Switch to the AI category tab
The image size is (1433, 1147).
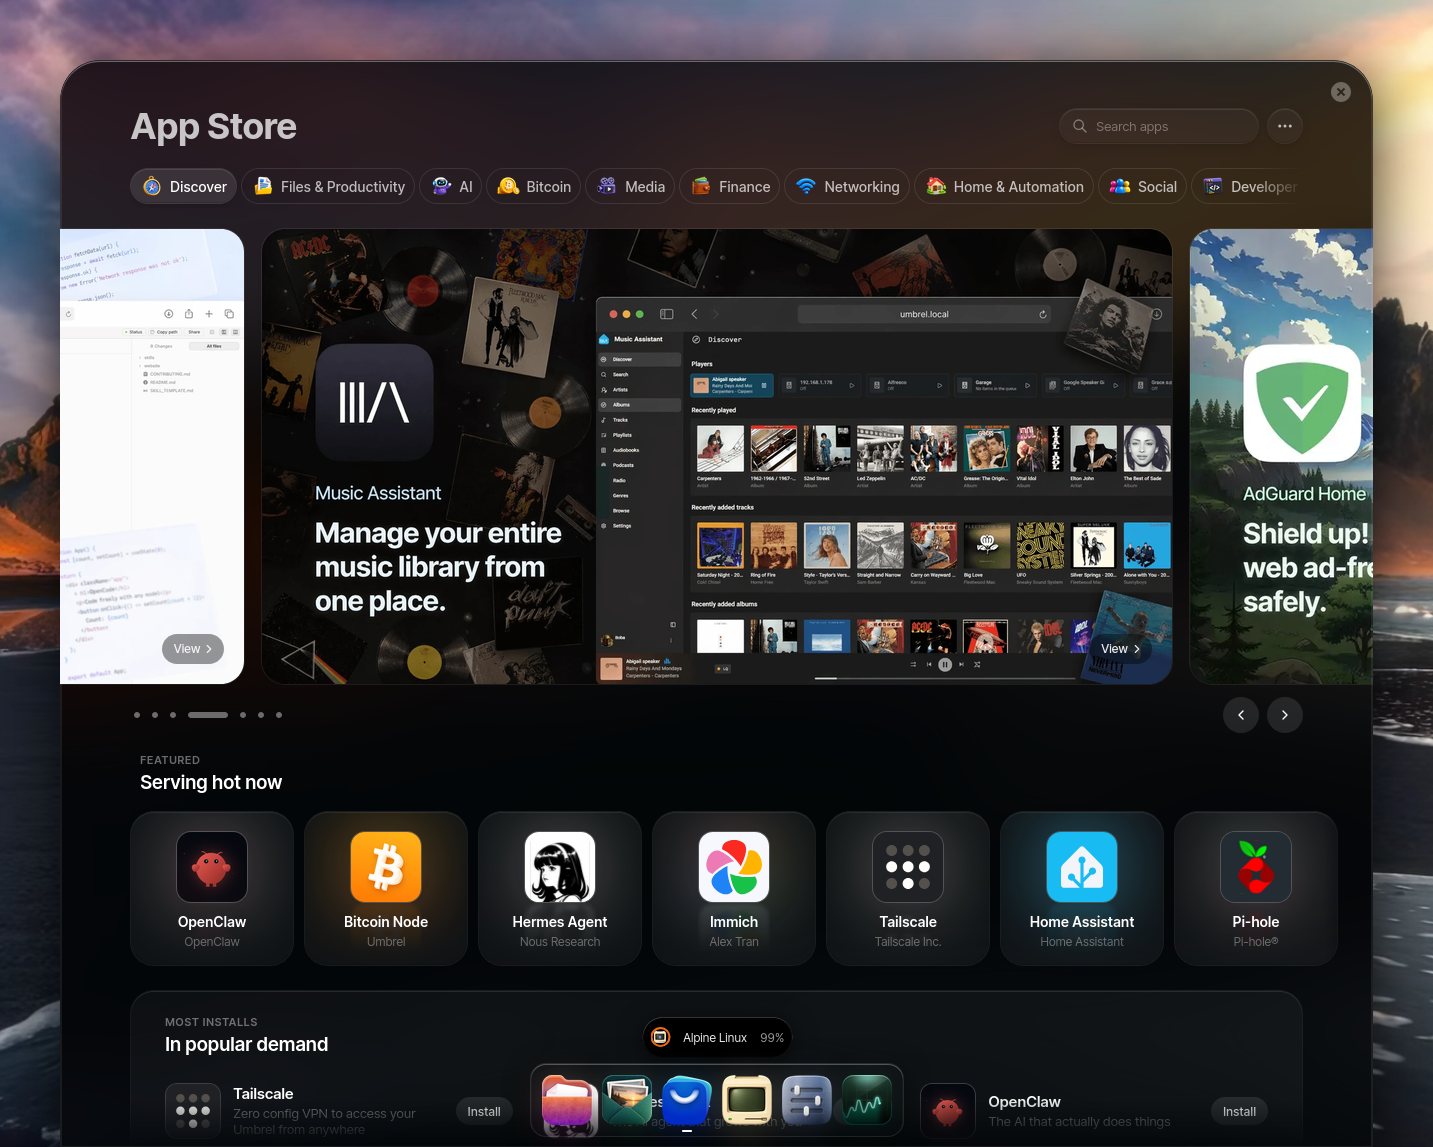tap(451, 187)
